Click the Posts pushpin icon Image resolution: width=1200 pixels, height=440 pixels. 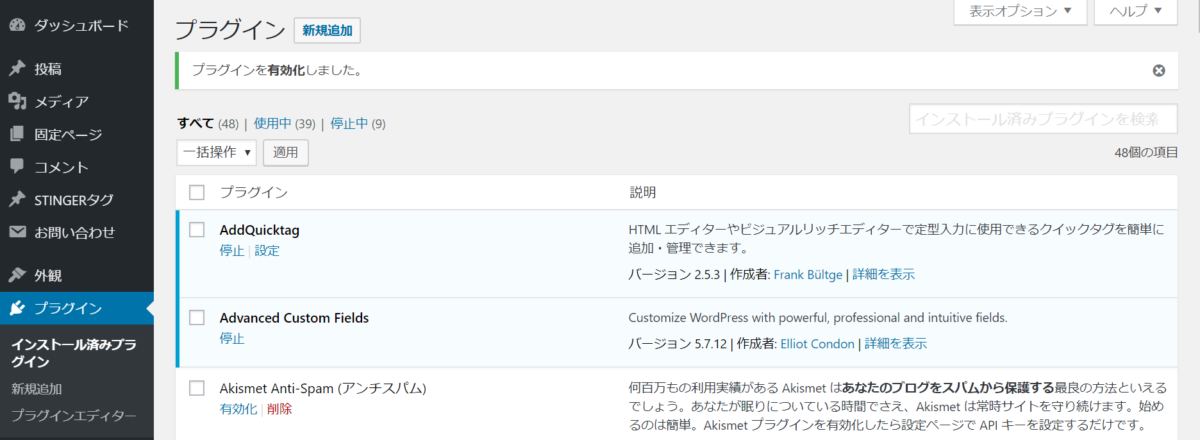click(17, 69)
